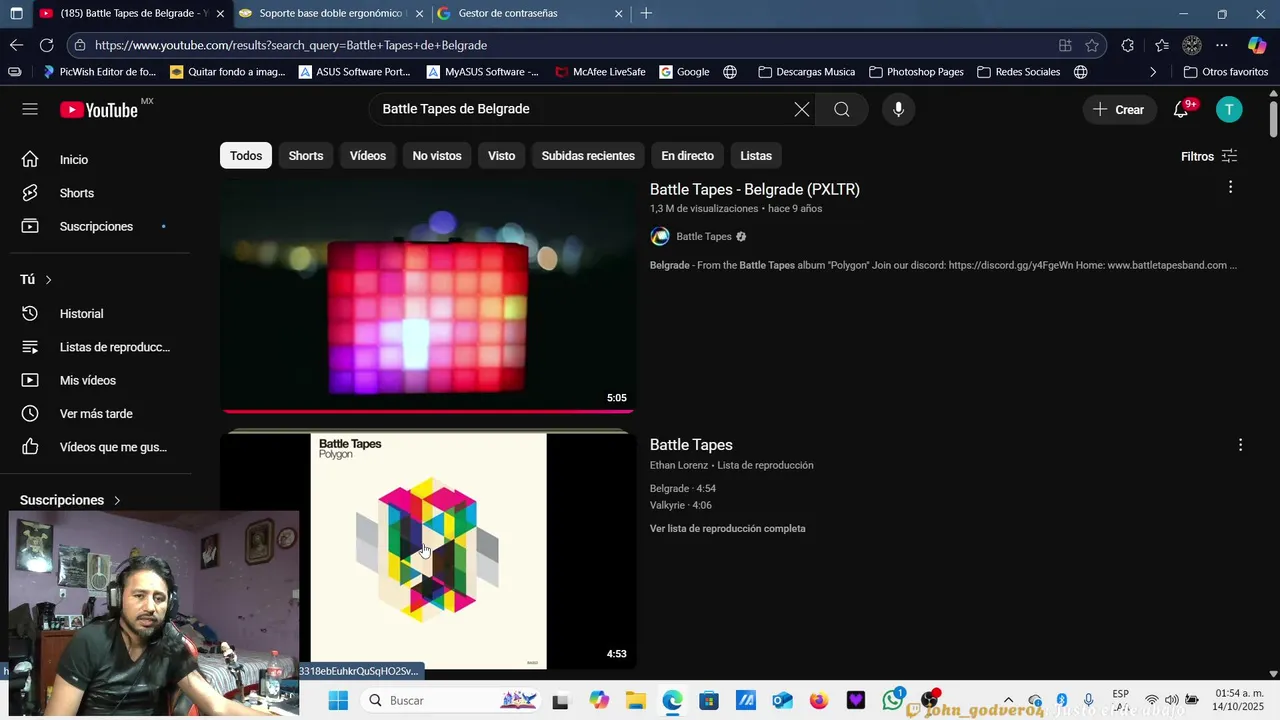Run the search with the magnifier button
Image resolution: width=1280 pixels, height=720 pixels.
pyautogui.click(x=842, y=109)
